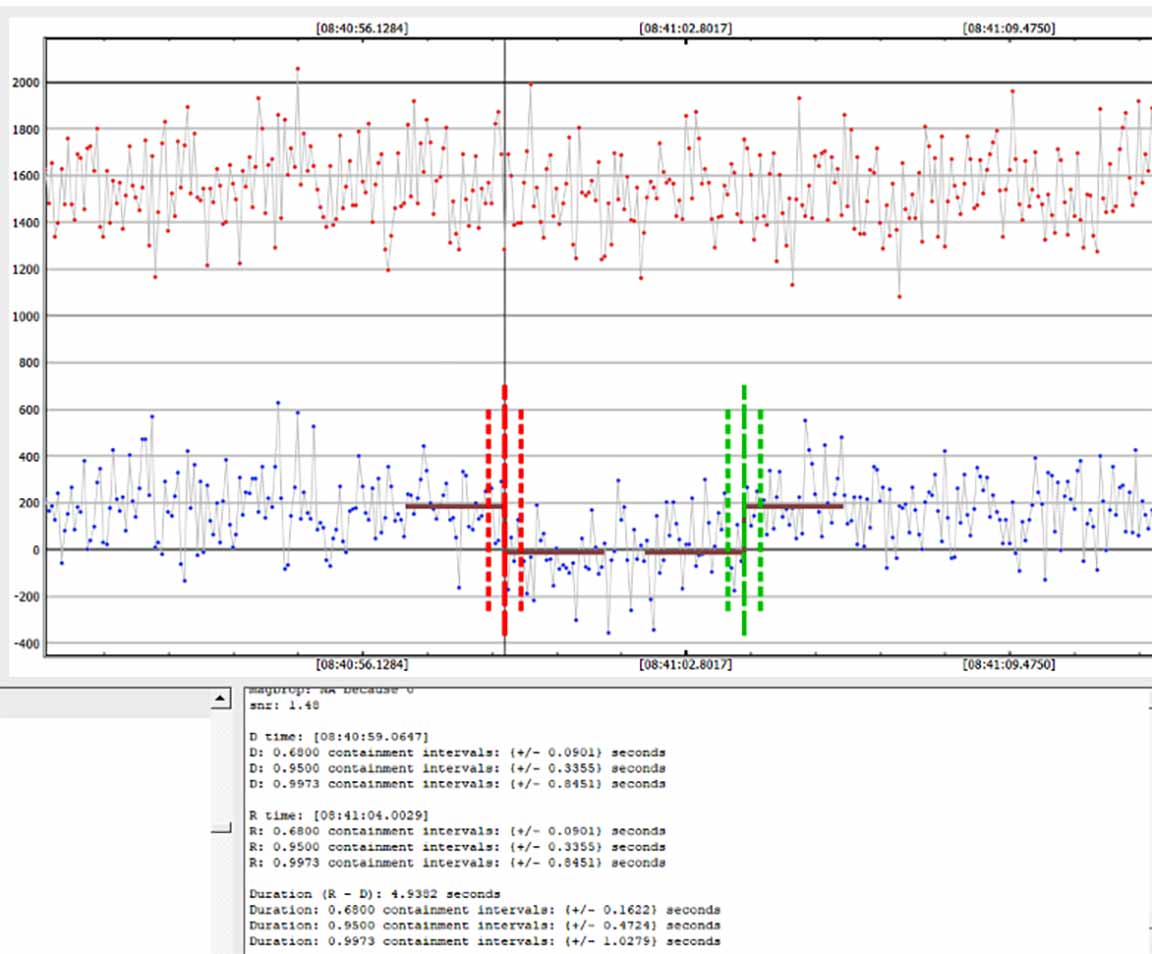Click 'R: 0.9973 containment intervals' line

pyautogui.click(x=457, y=862)
